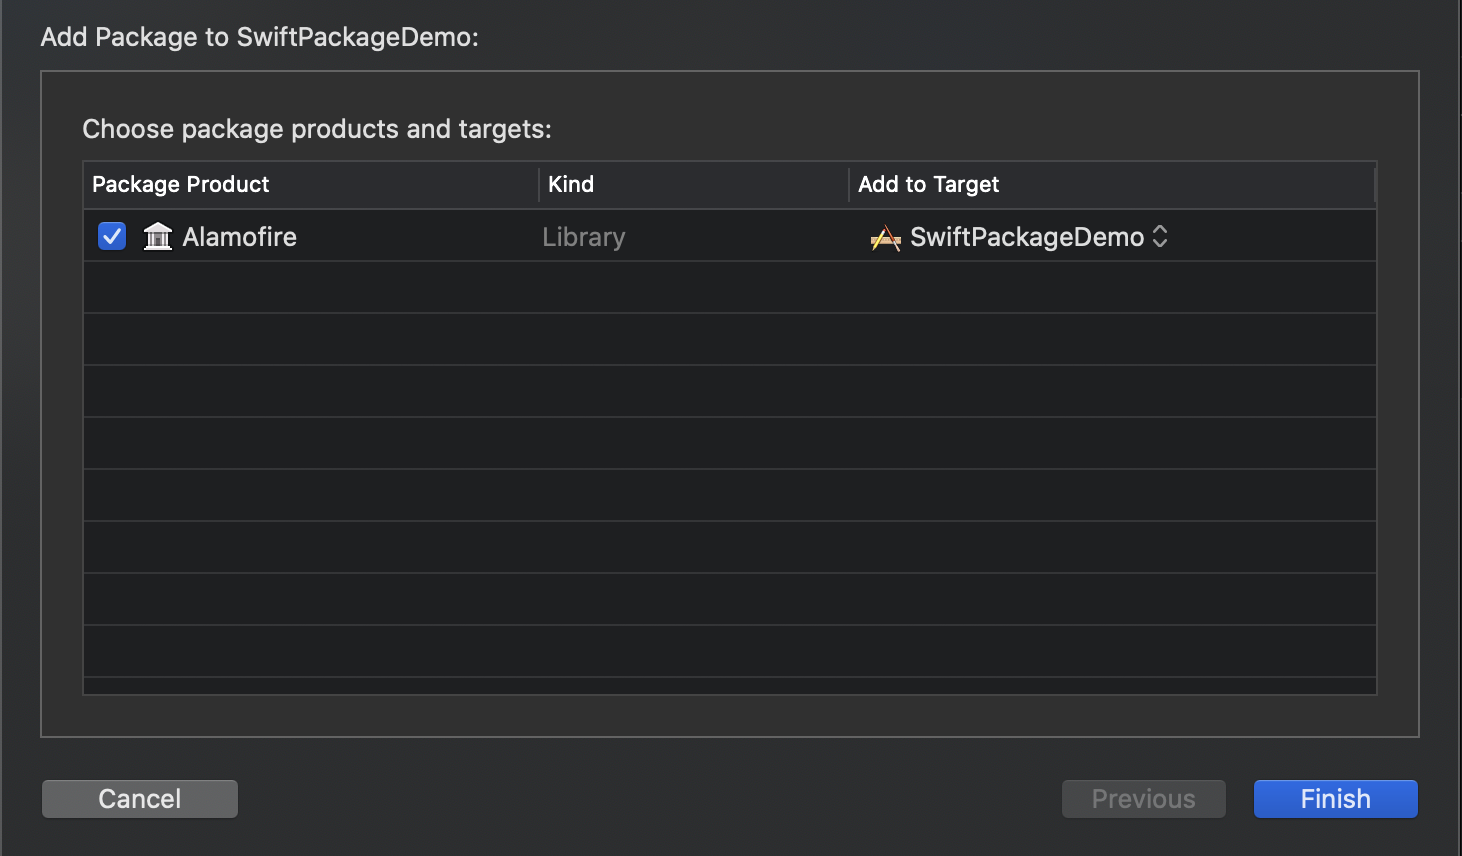
Task: Select the Alamofire product name
Action: pyautogui.click(x=239, y=237)
